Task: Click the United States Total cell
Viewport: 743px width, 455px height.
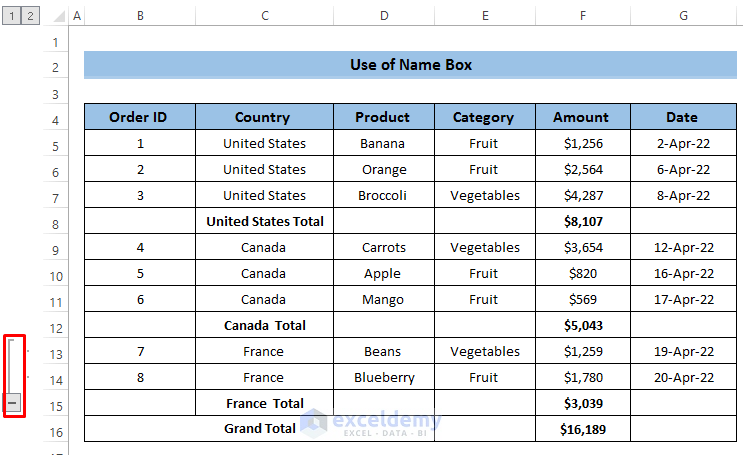Action: click(x=264, y=221)
